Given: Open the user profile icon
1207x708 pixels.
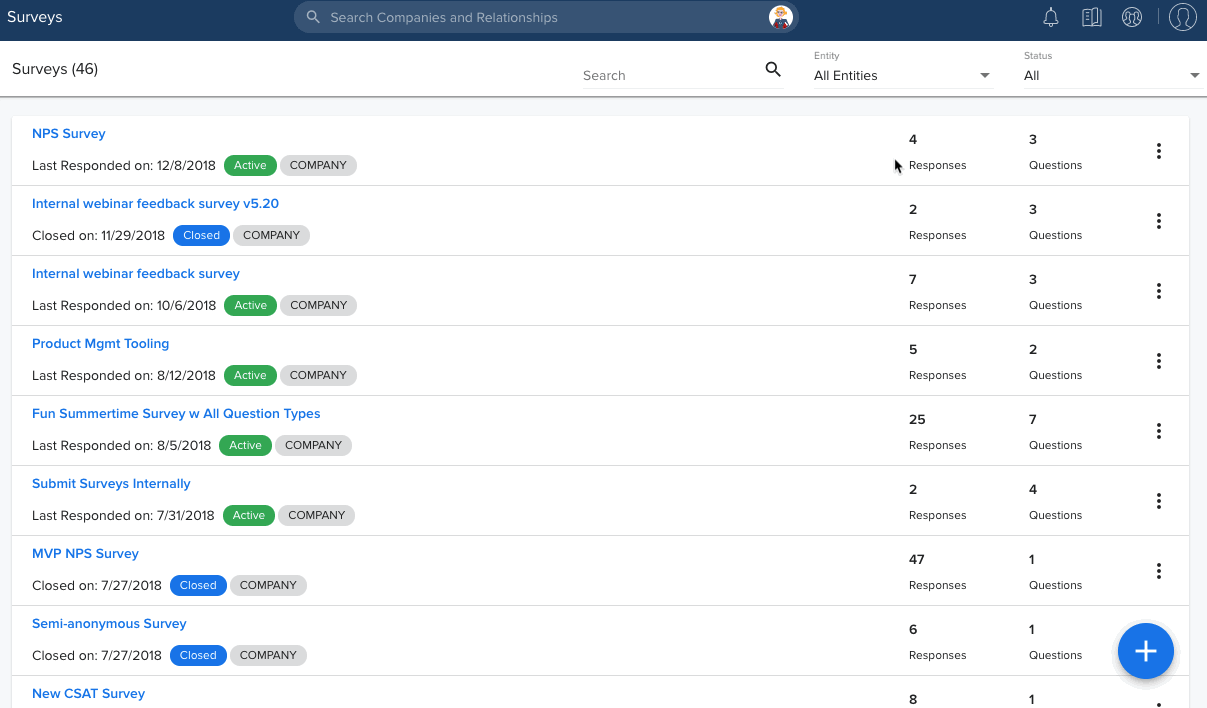Looking at the screenshot, I should tap(1183, 17).
